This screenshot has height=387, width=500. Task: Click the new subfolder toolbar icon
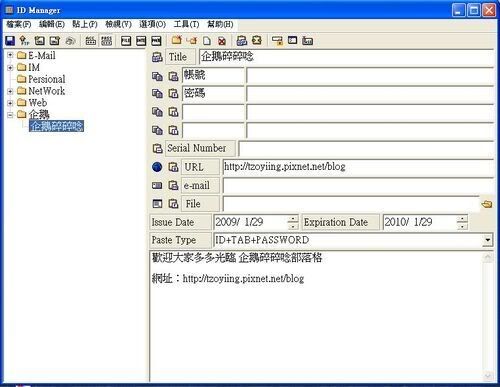(192, 41)
